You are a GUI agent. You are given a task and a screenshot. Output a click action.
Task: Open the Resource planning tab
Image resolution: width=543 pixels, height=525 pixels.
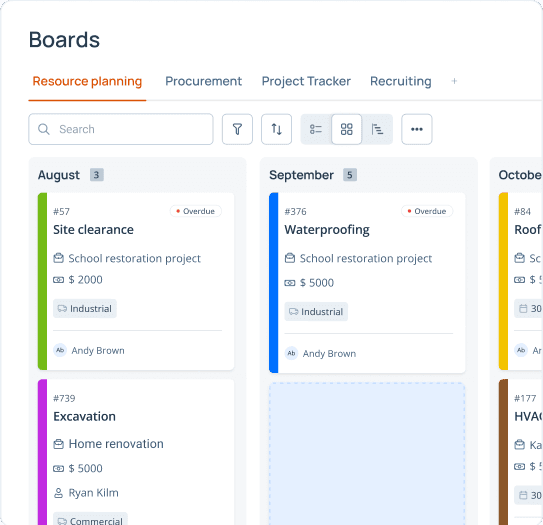coord(87,81)
